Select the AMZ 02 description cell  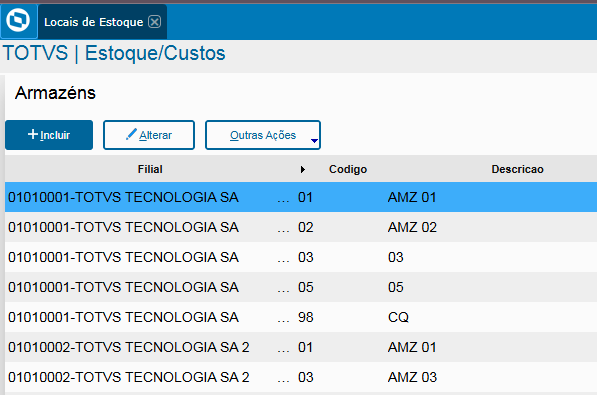[x=412, y=227]
